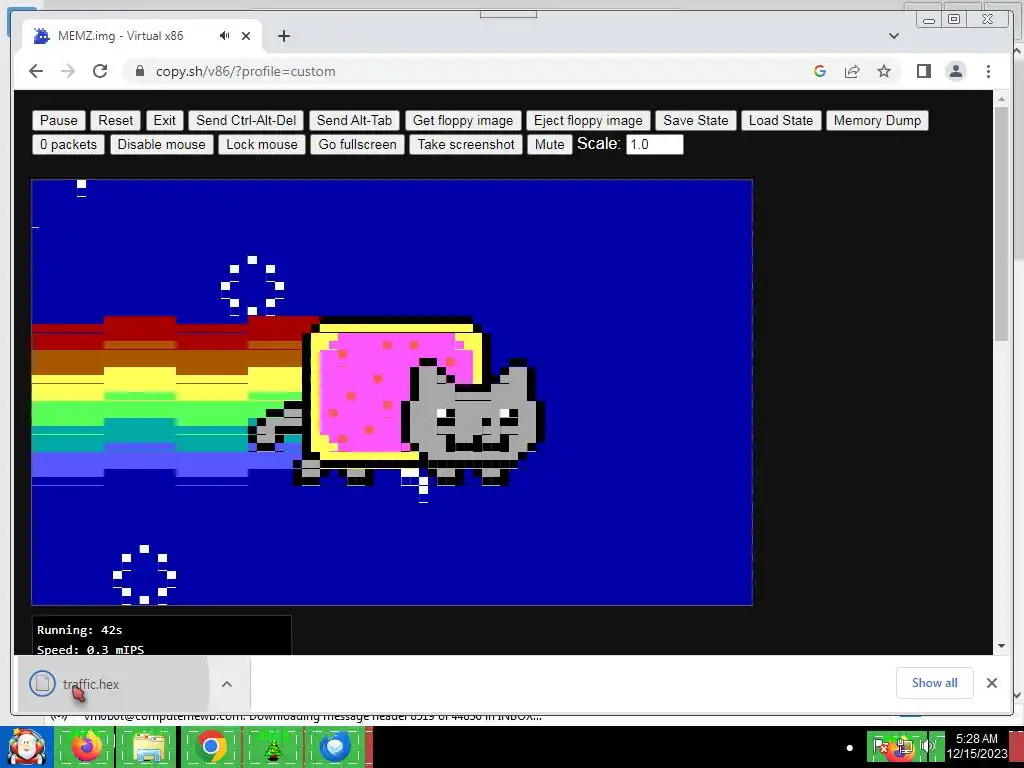Click the scrollbar down arrow
This screenshot has height=768, width=1024.
pos(1002,647)
